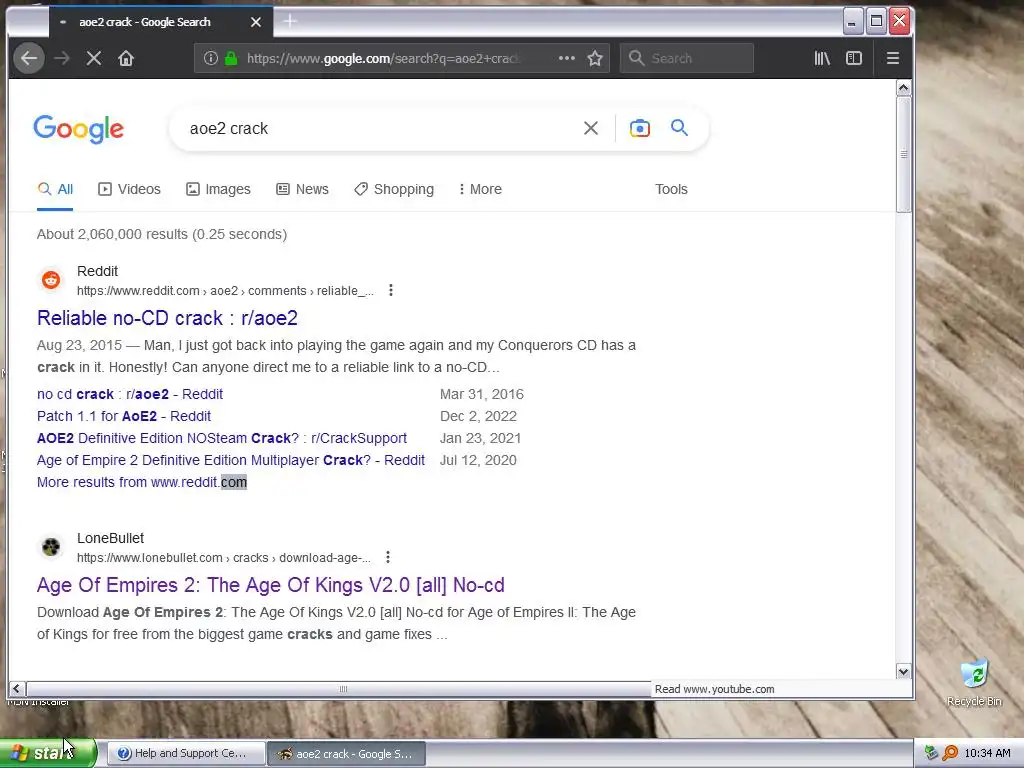Screen dimensions: 1024x768
Task: Select aoe2 crack Google Search taskbar button
Action: (347, 754)
